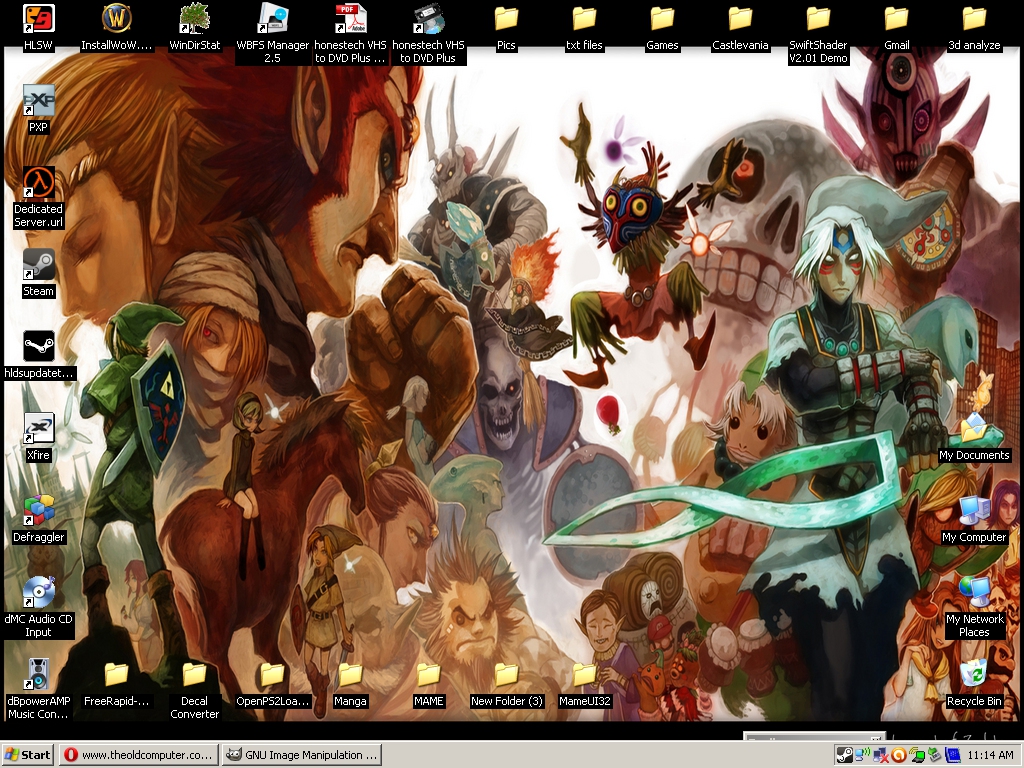Open the Recycle Bin
Viewport: 1024px width, 768px height.
click(974, 675)
